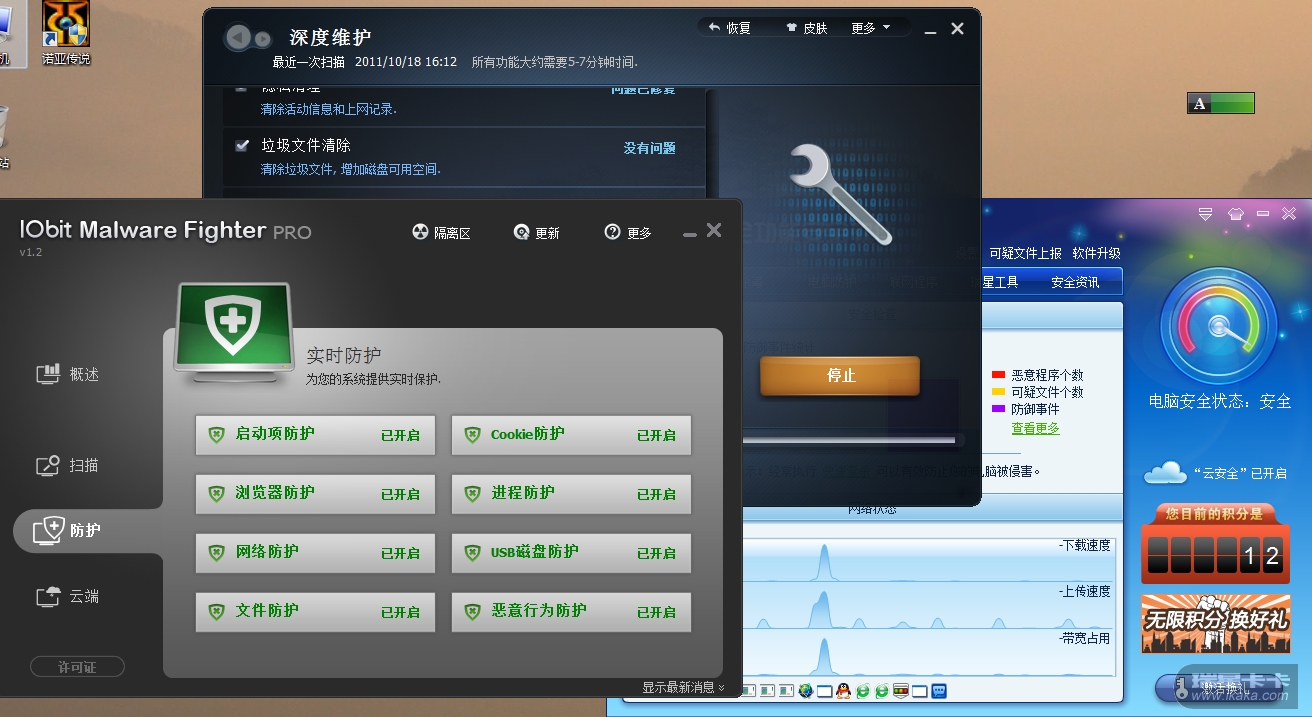This screenshot has width=1312, height=717.
Task: Click the shirt skin icon in Rising window
Action: pos(1236,213)
